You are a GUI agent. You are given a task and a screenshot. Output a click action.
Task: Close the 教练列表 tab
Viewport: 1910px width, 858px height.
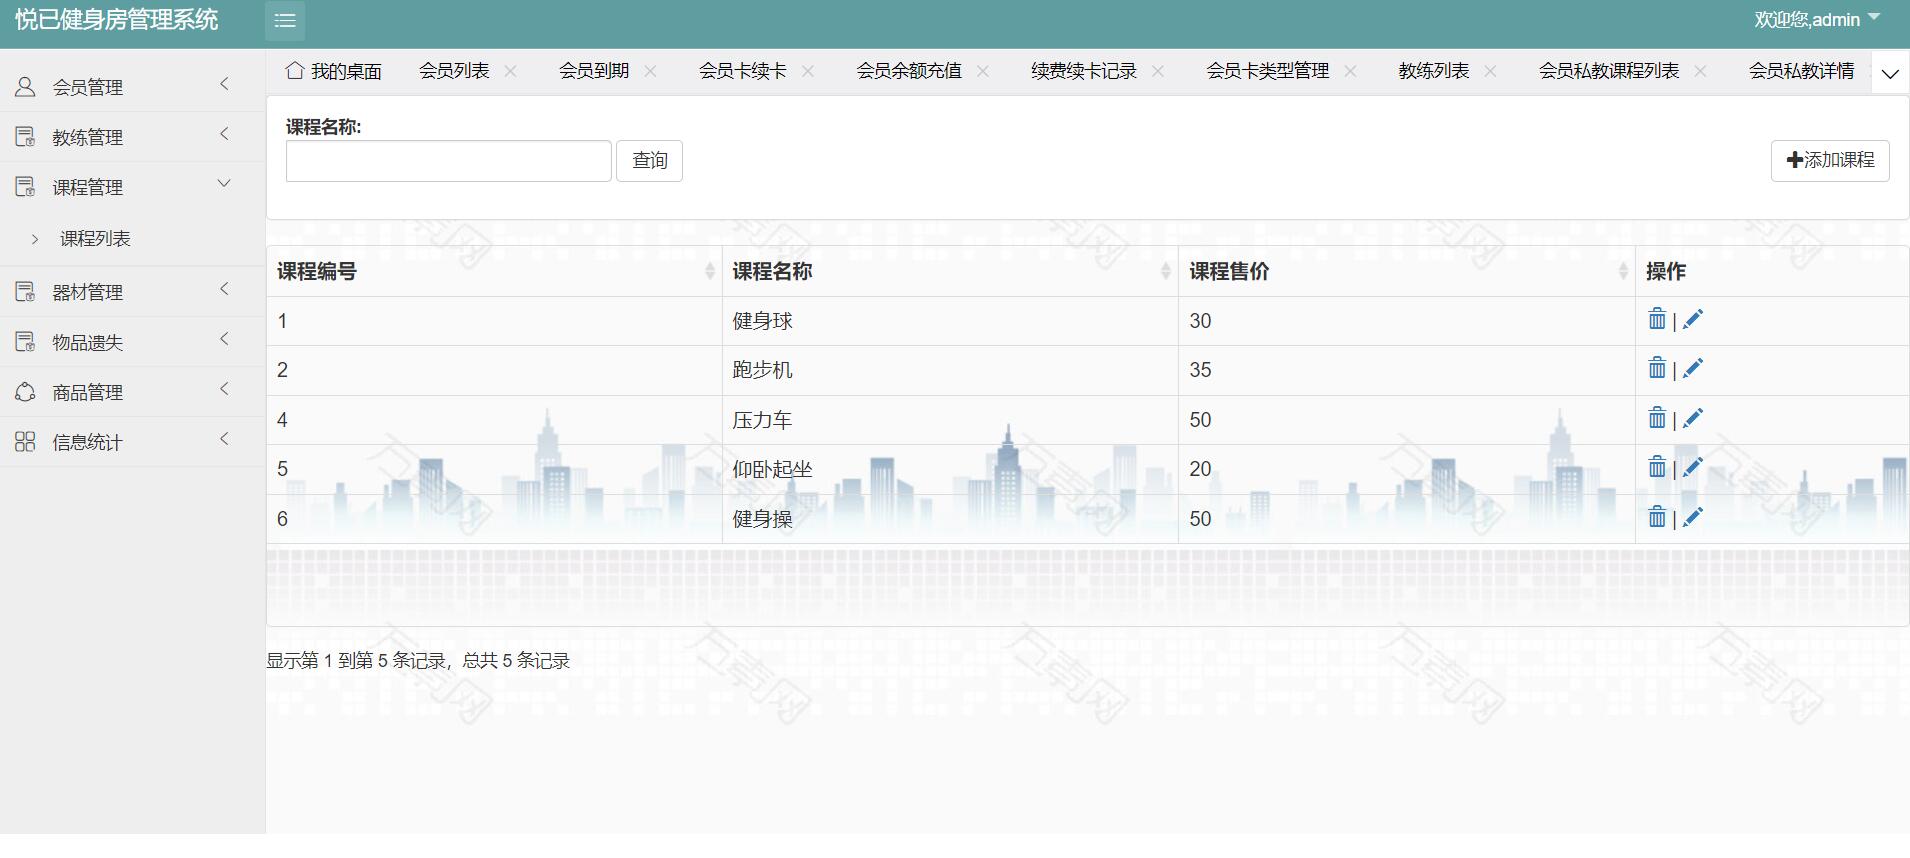tap(1491, 71)
